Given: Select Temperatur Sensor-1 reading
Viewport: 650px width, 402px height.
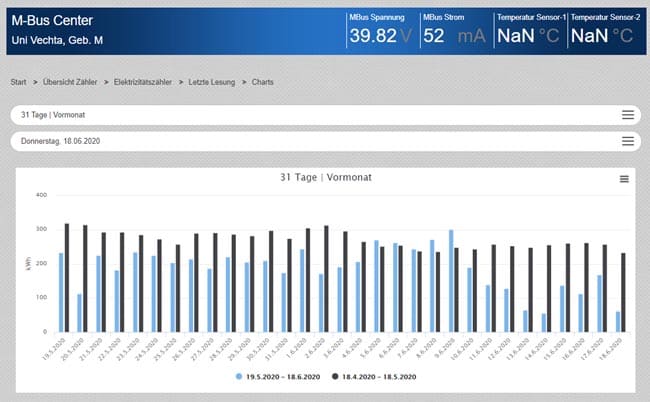Looking at the screenshot, I should point(530,35).
